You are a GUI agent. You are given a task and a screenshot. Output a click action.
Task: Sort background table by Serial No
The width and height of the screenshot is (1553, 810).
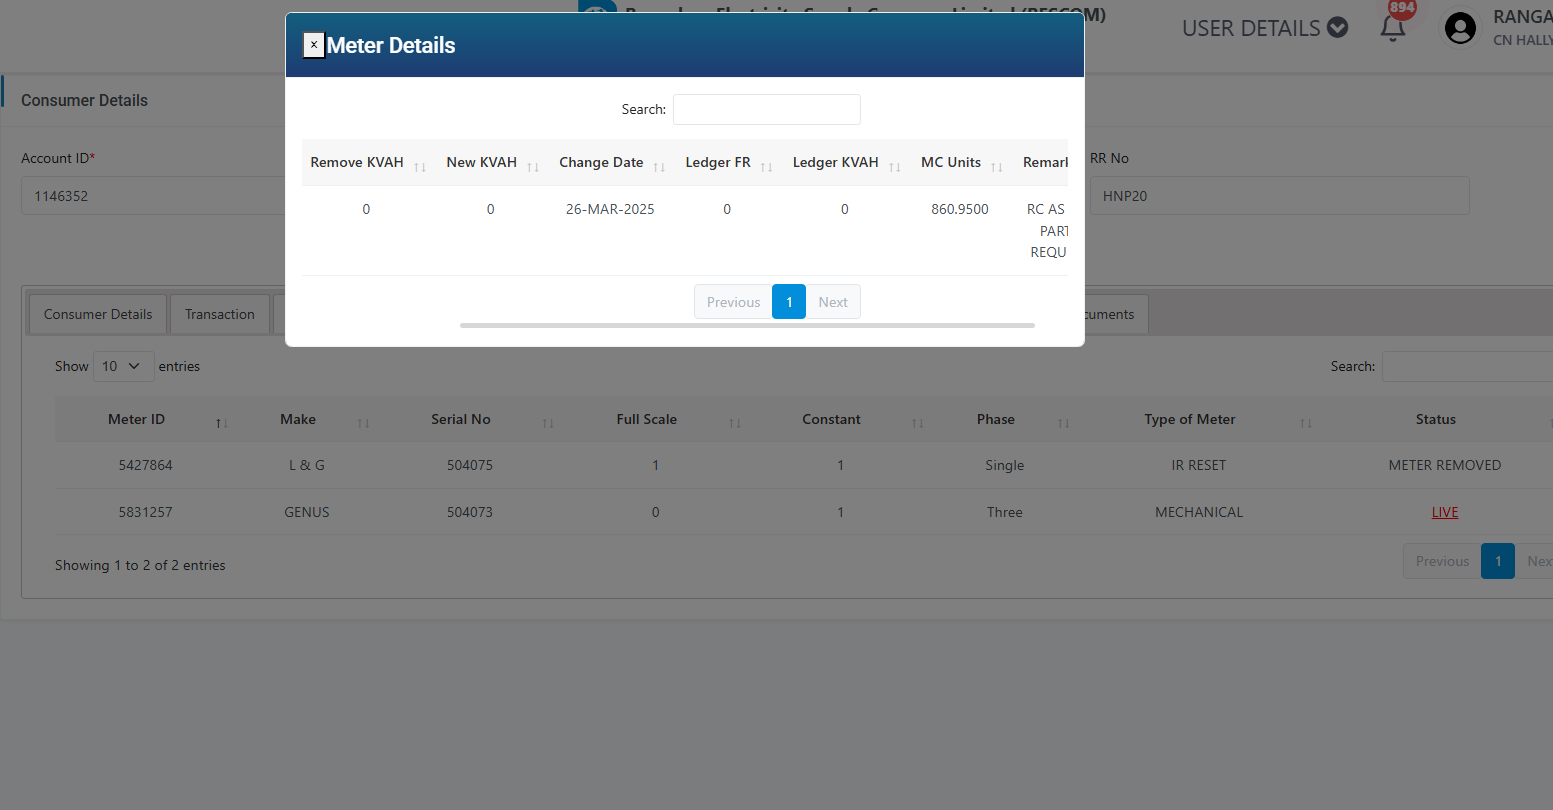[x=470, y=419]
